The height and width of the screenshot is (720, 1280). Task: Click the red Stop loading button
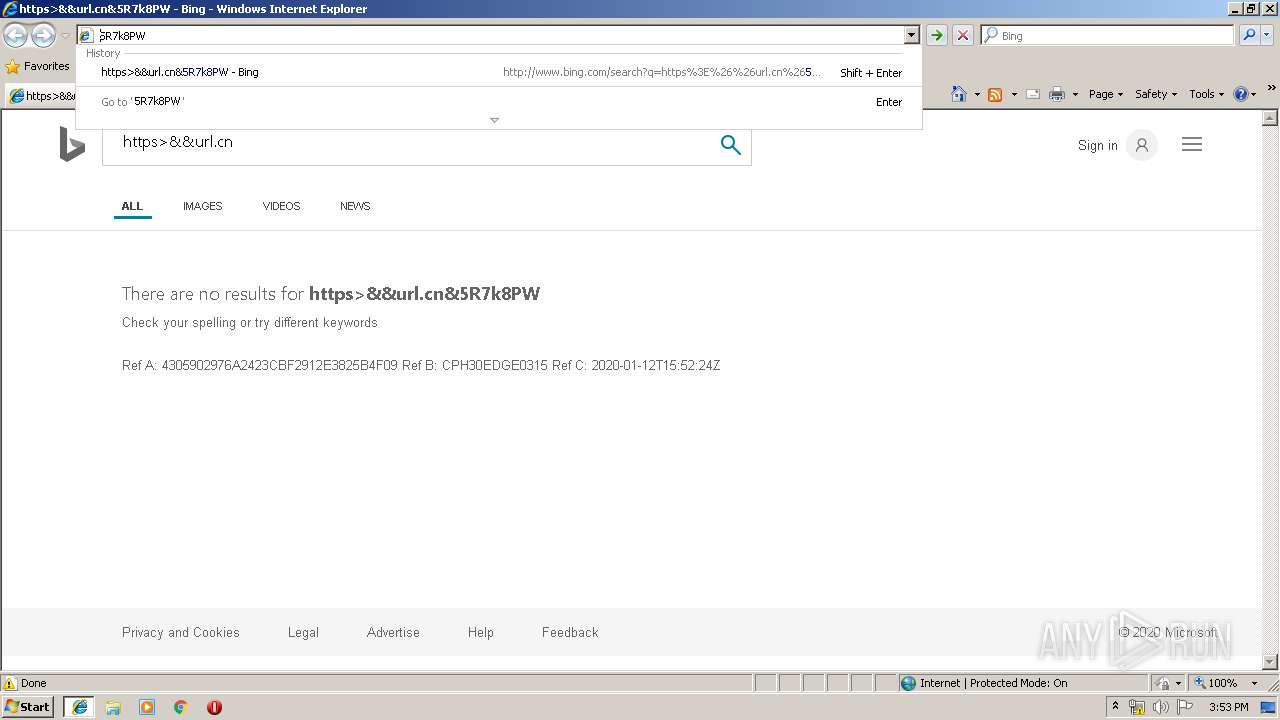(x=963, y=35)
